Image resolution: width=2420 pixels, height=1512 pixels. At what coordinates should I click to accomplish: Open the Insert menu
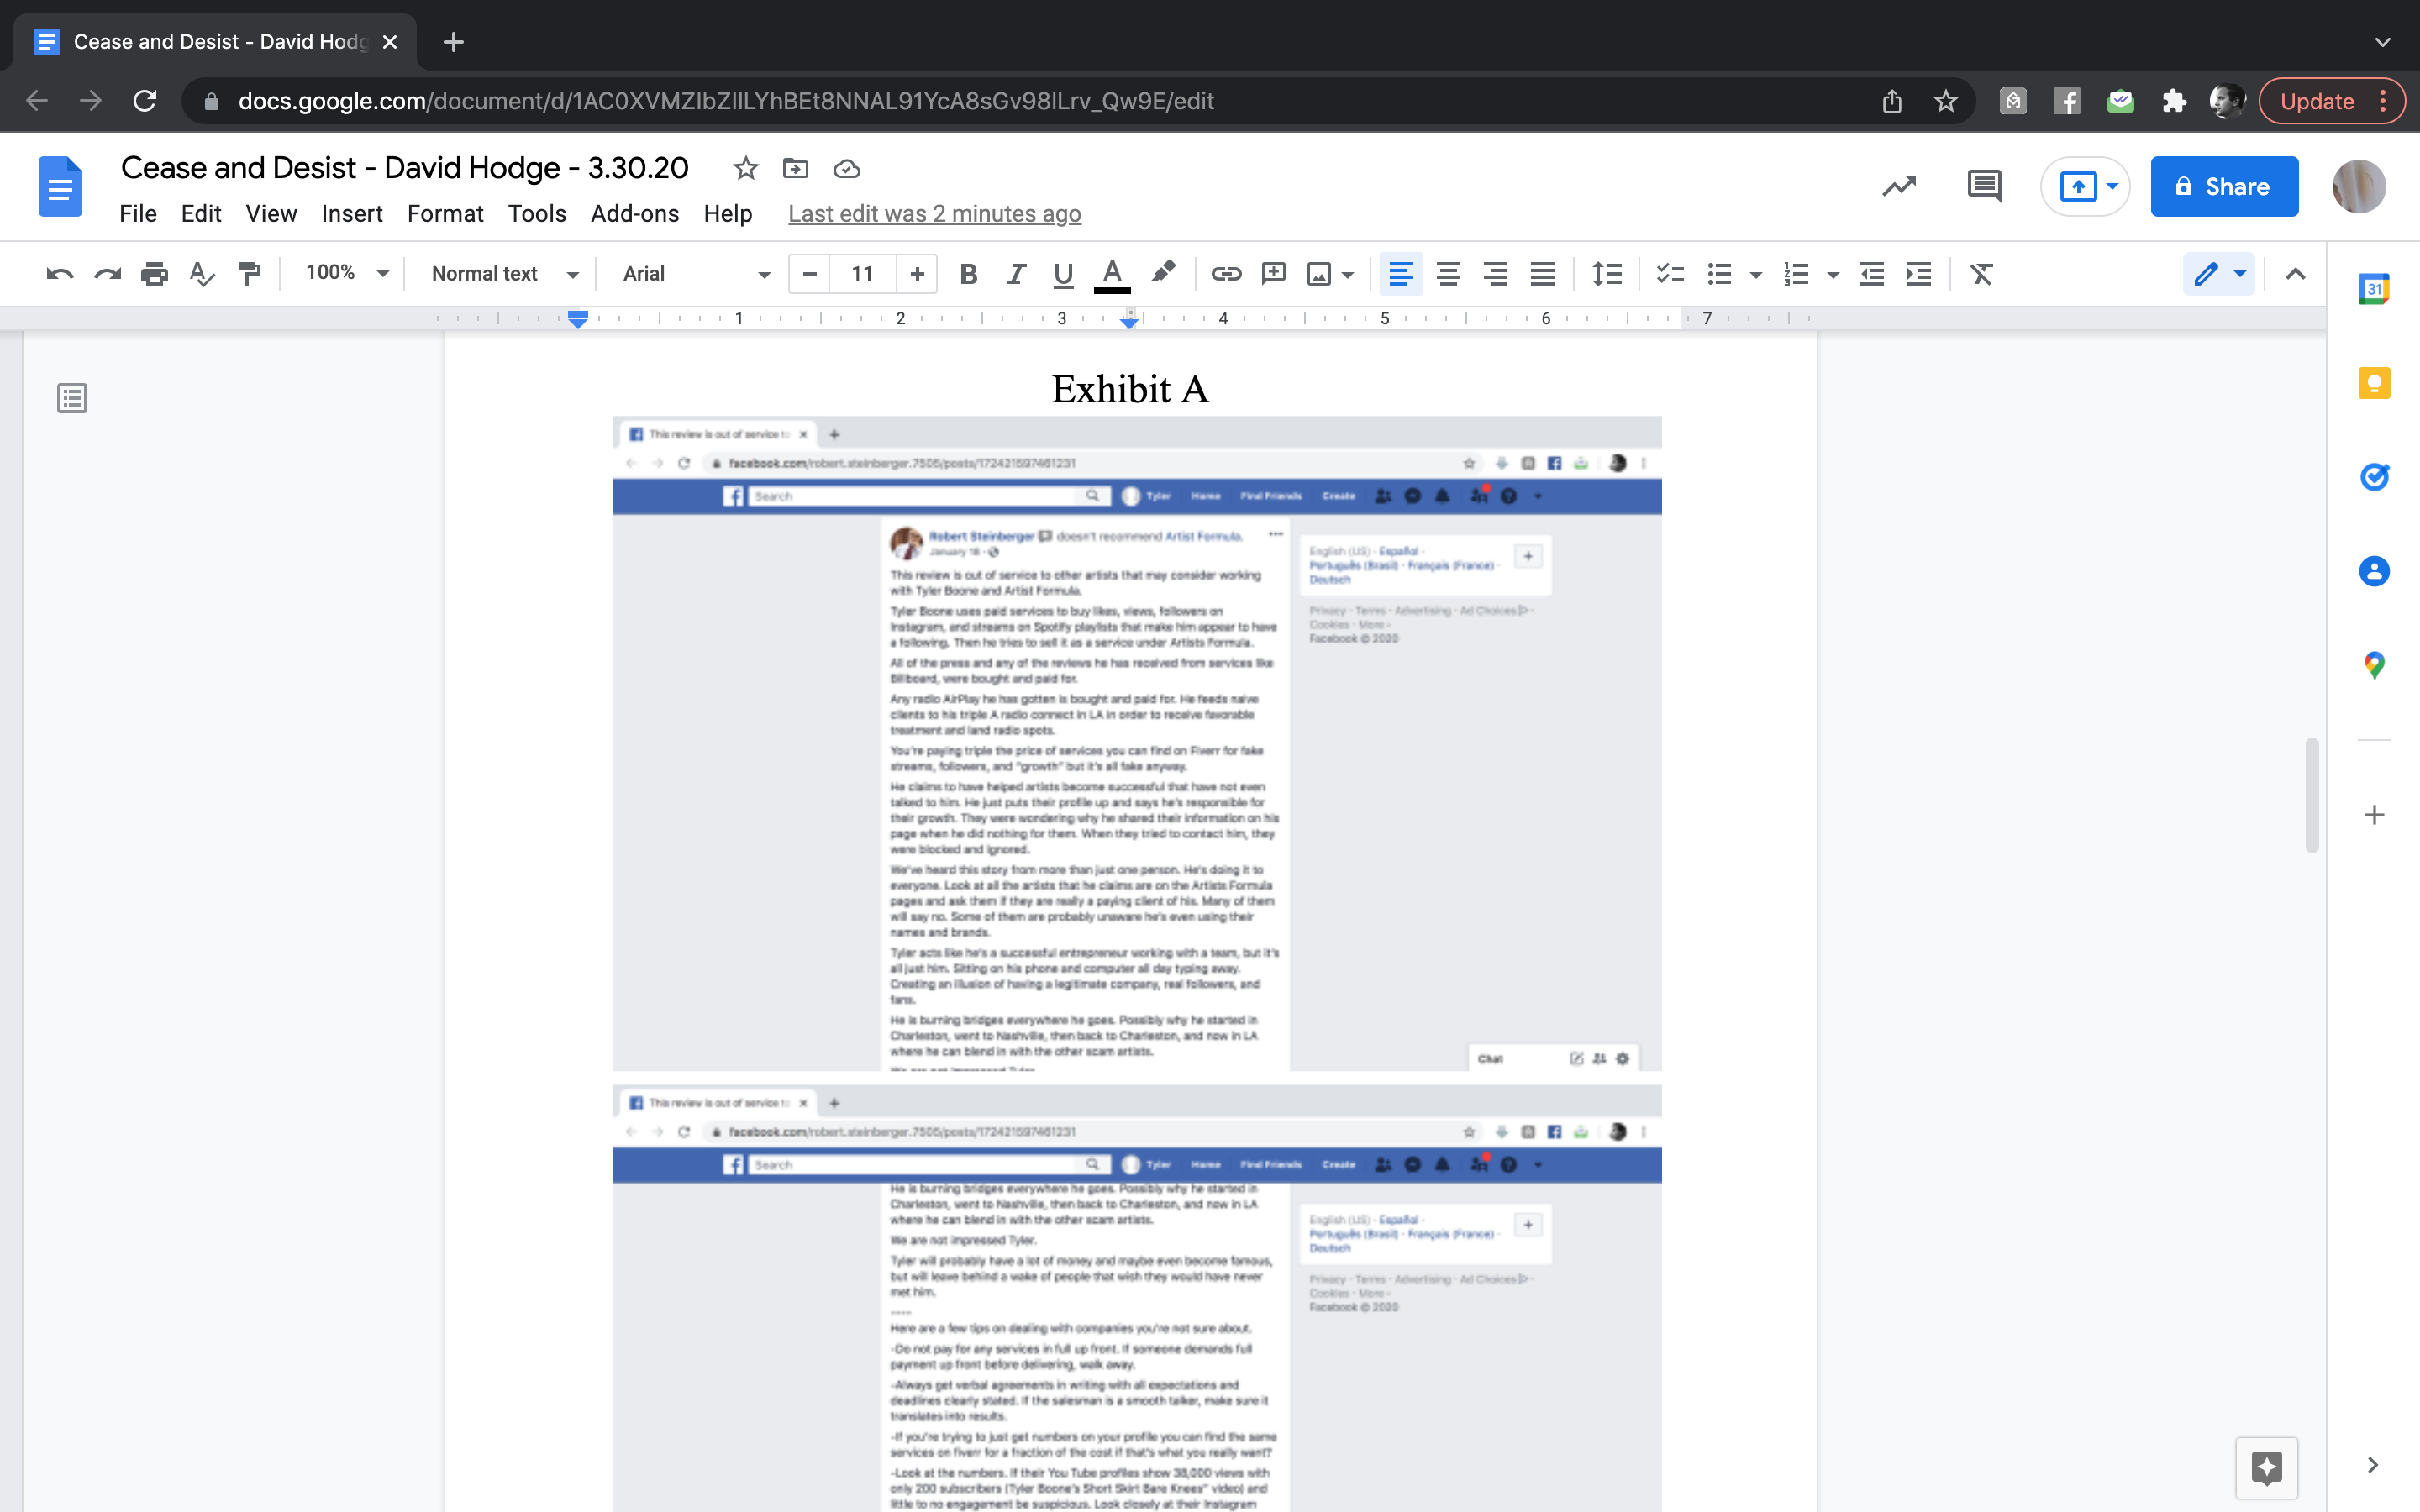[352, 214]
